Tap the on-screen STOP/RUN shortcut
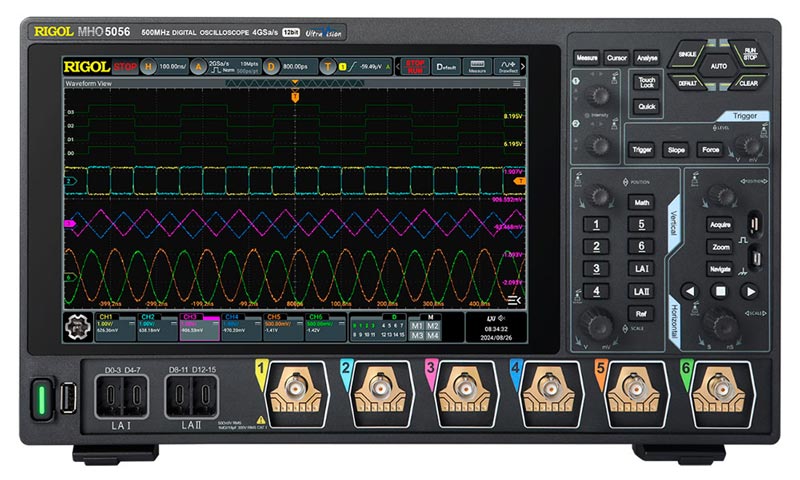This screenshot has width=800, height=480. [x=415, y=66]
